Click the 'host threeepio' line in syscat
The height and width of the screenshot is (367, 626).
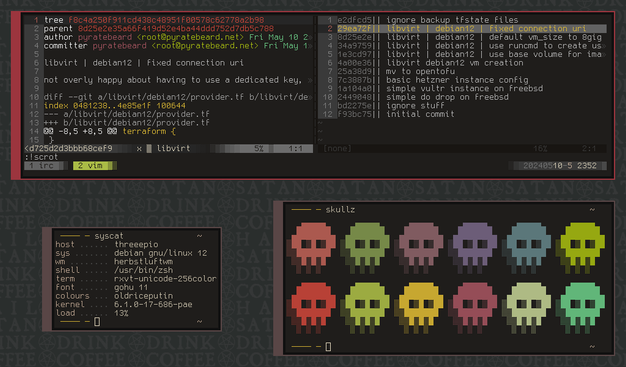(x=107, y=244)
